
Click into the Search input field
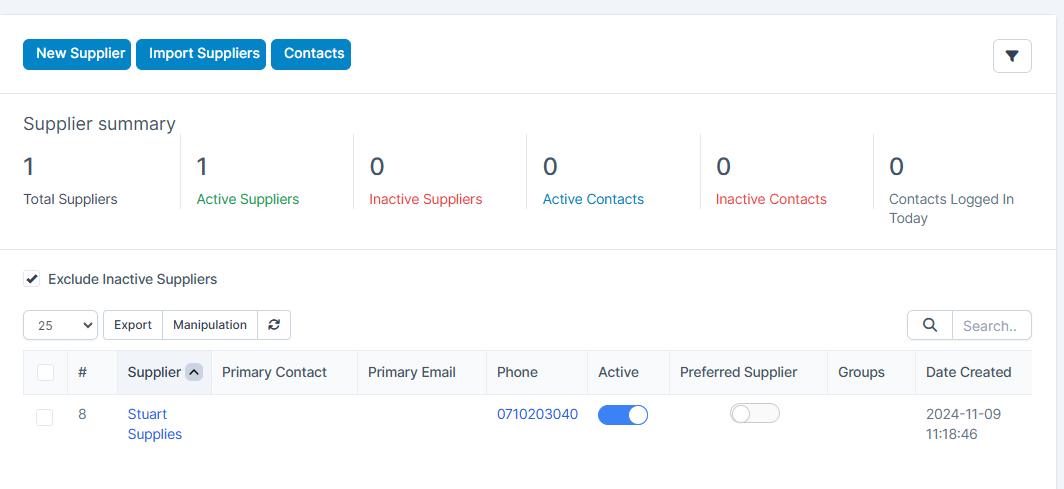click(990, 325)
